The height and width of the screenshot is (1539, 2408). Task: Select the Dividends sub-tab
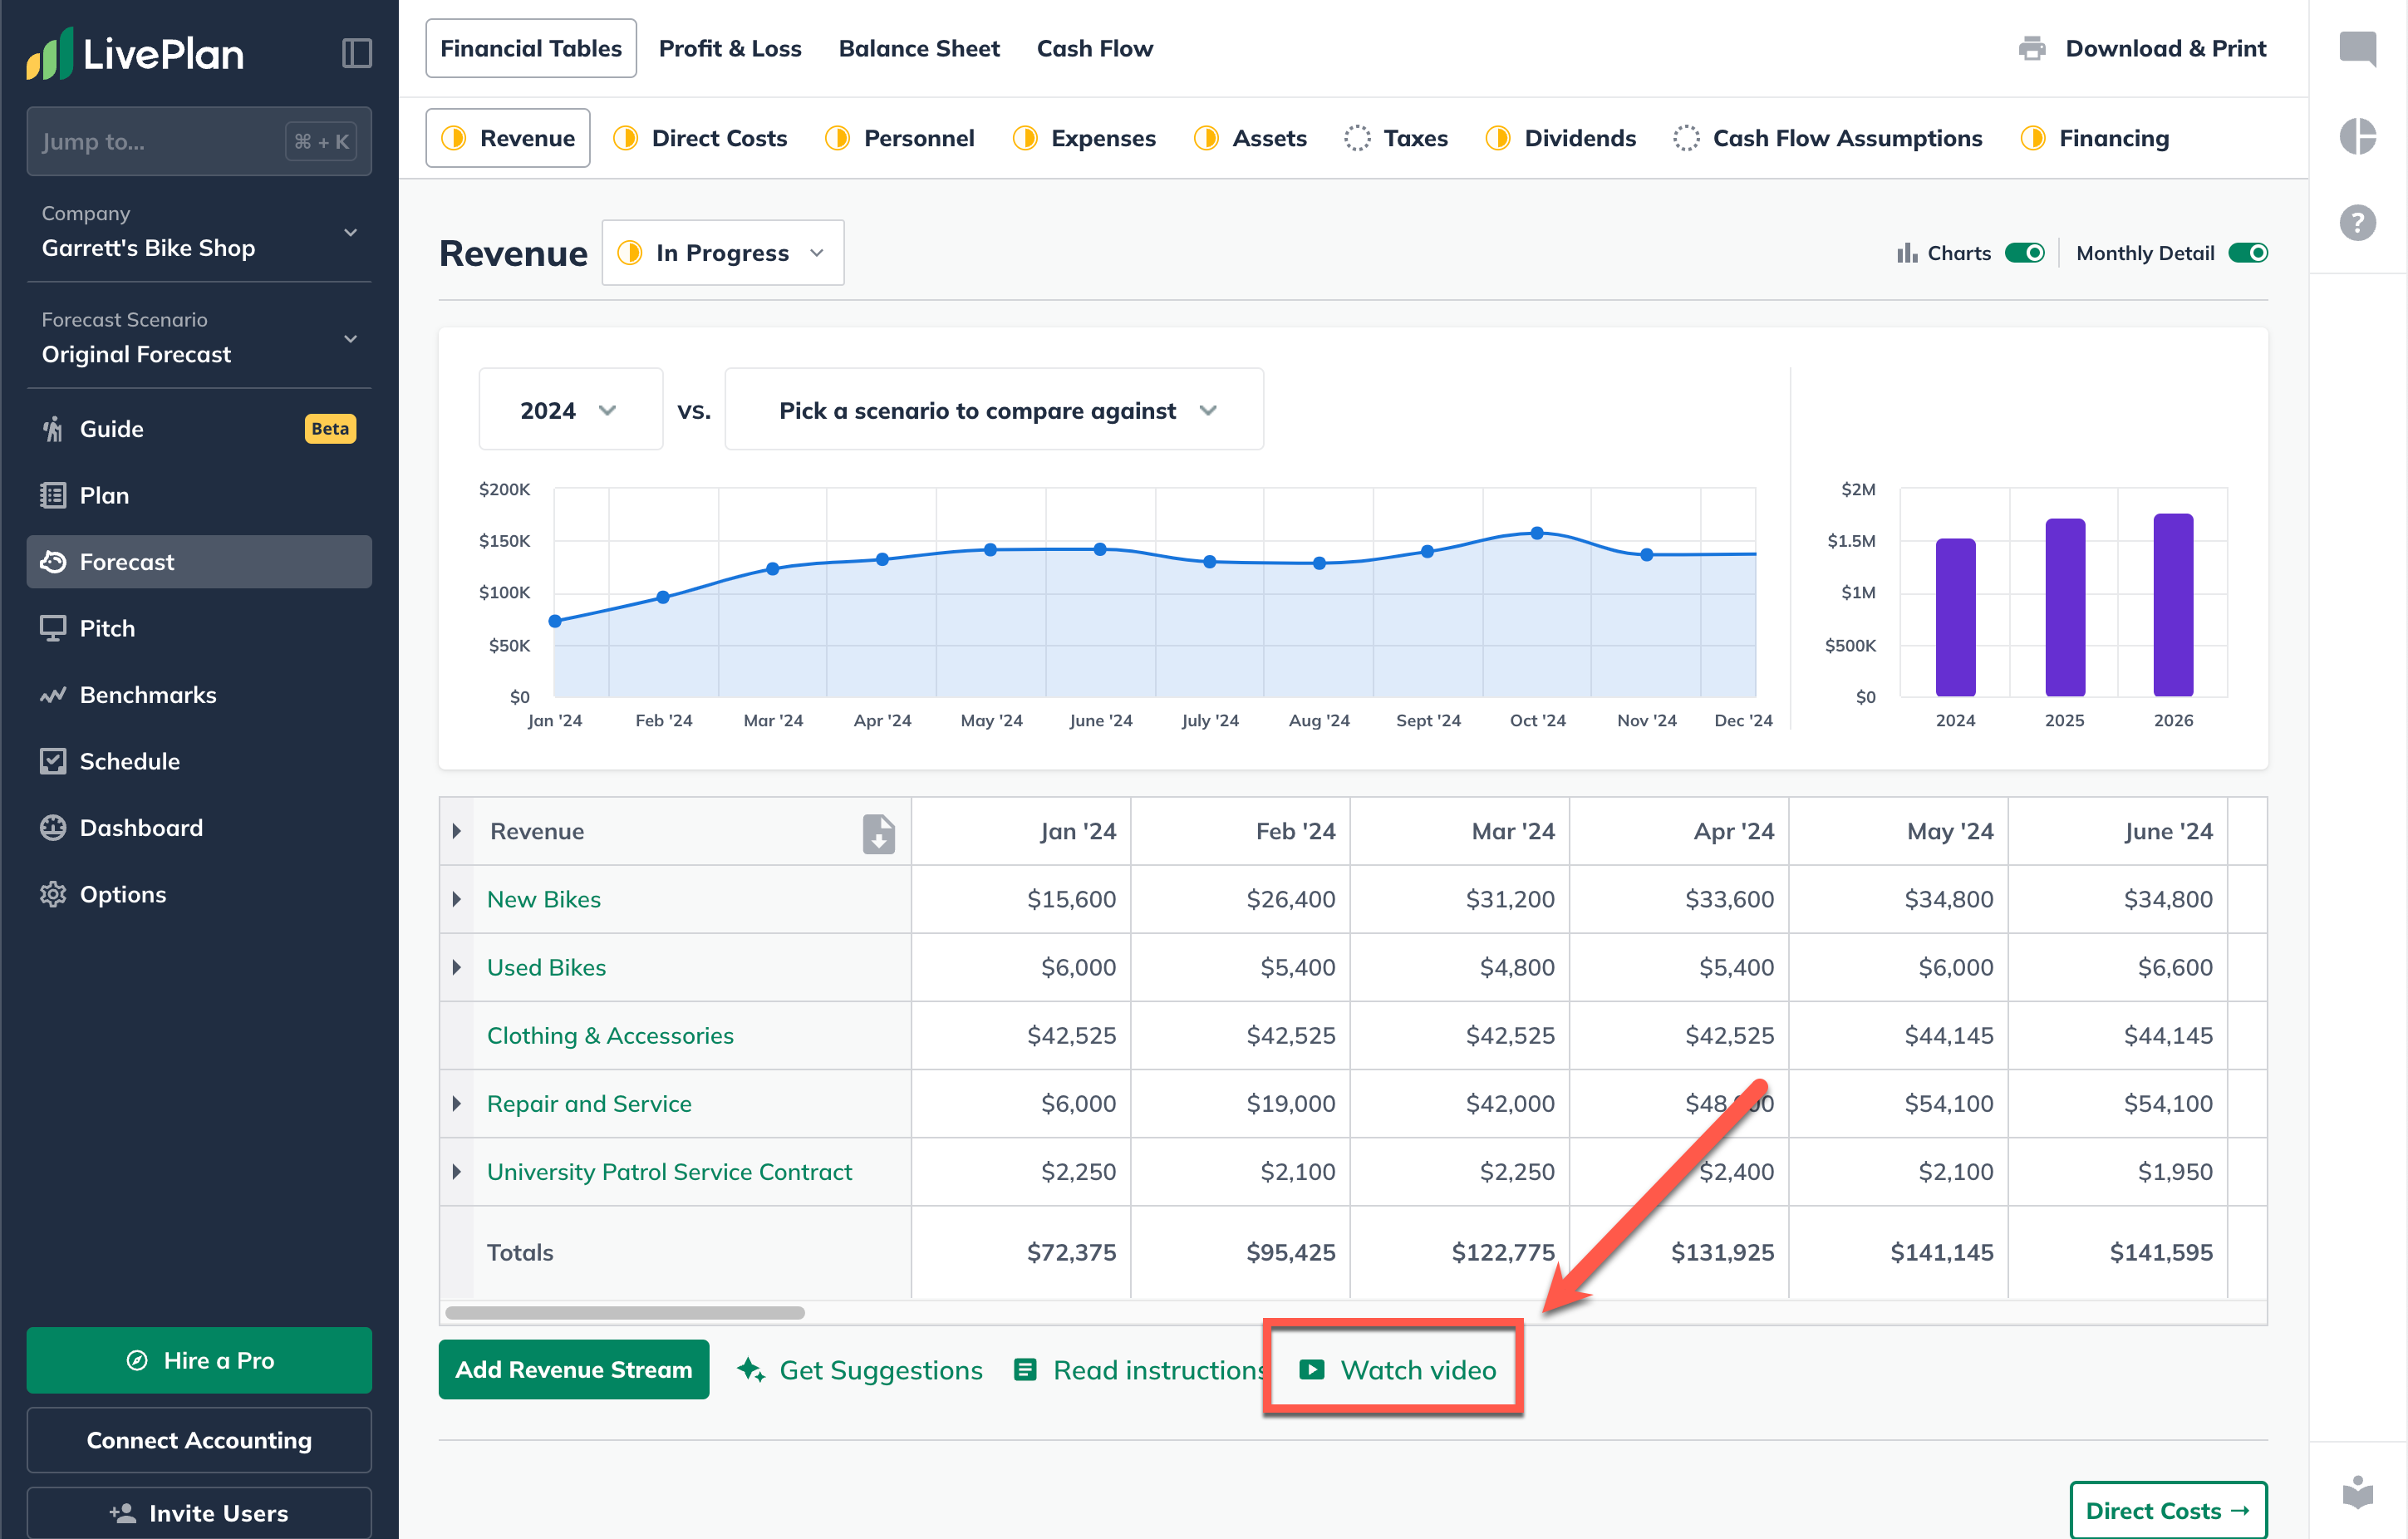[x=1560, y=138]
